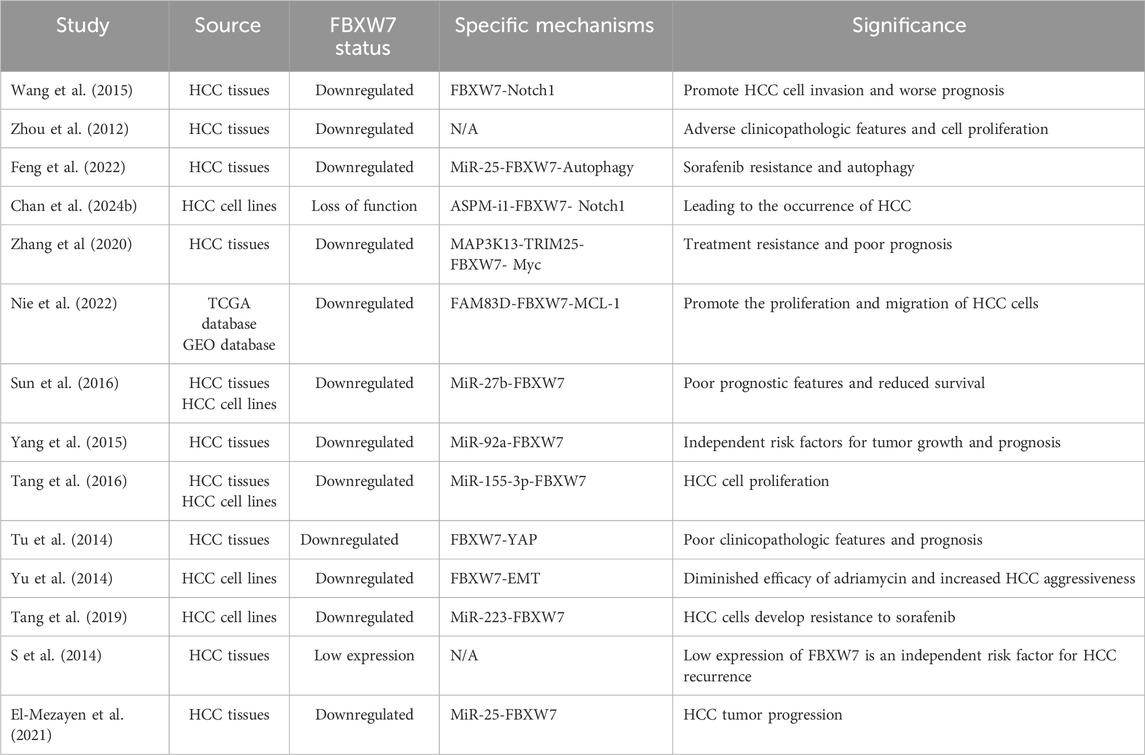Click the 'Tang et al. (2019)' citation

69,617
